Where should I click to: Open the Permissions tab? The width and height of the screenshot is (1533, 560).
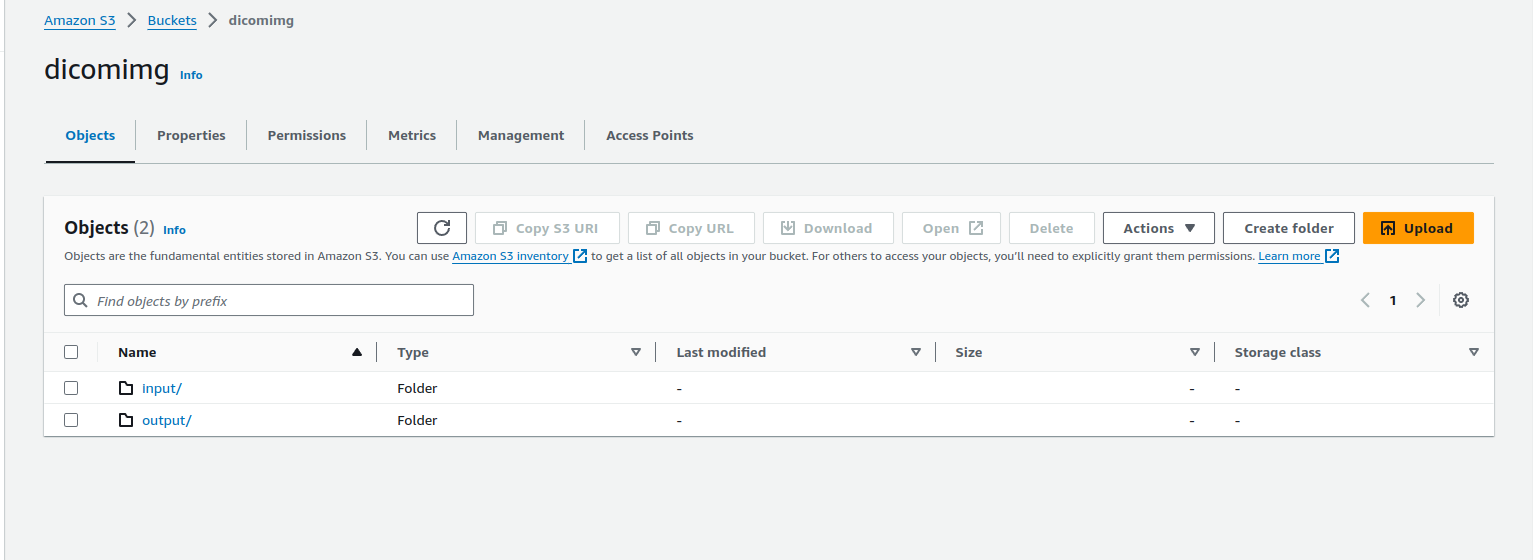307,135
